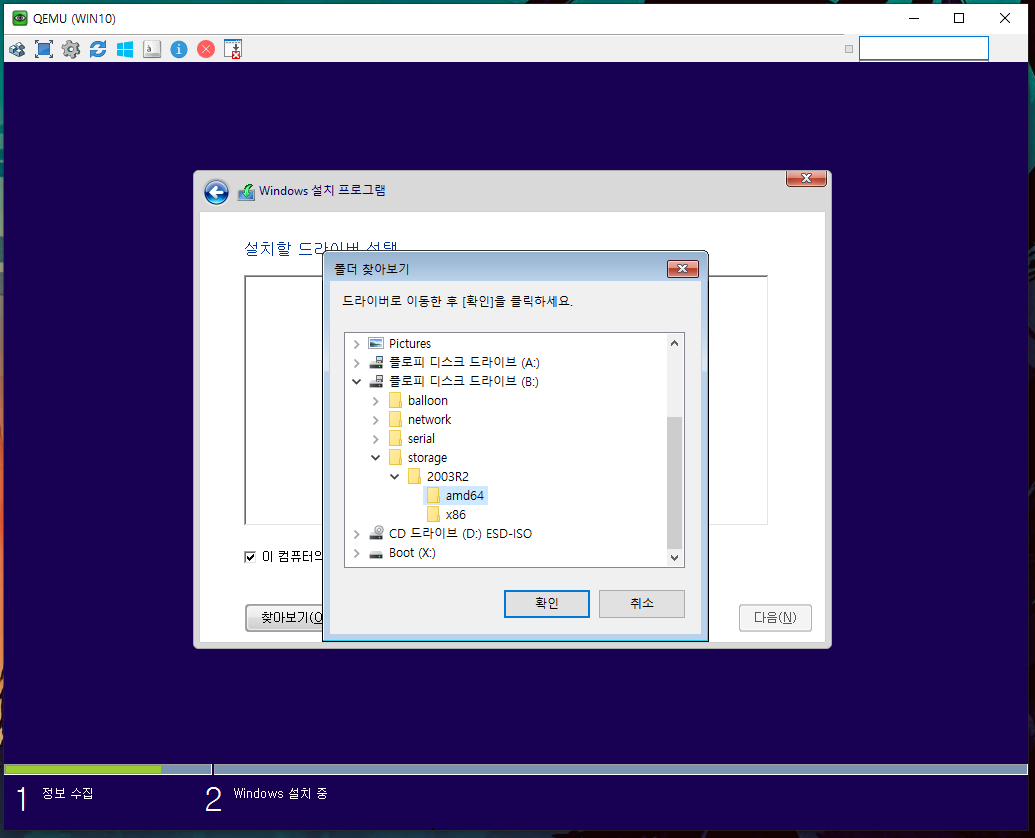Expand the network folder node
Image resolution: width=1035 pixels, height=838 pixels.
(x=376, y=420)
